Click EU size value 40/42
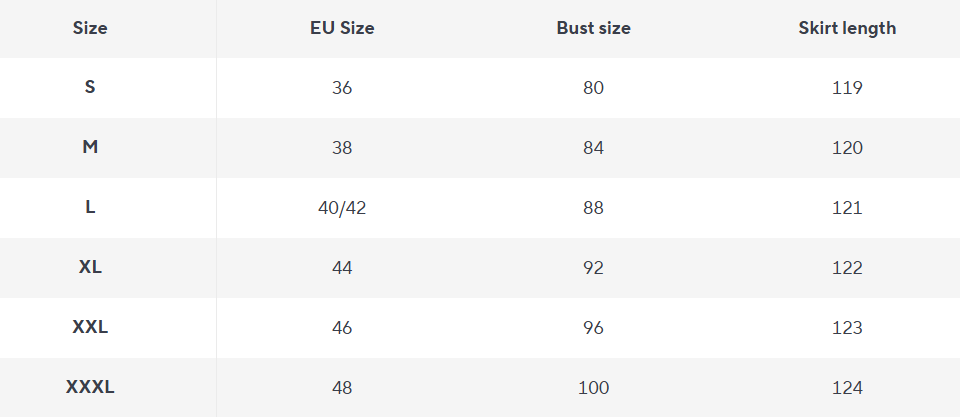Screen dimensions: 960x417 pyautogui.click(x=342, y=208)
